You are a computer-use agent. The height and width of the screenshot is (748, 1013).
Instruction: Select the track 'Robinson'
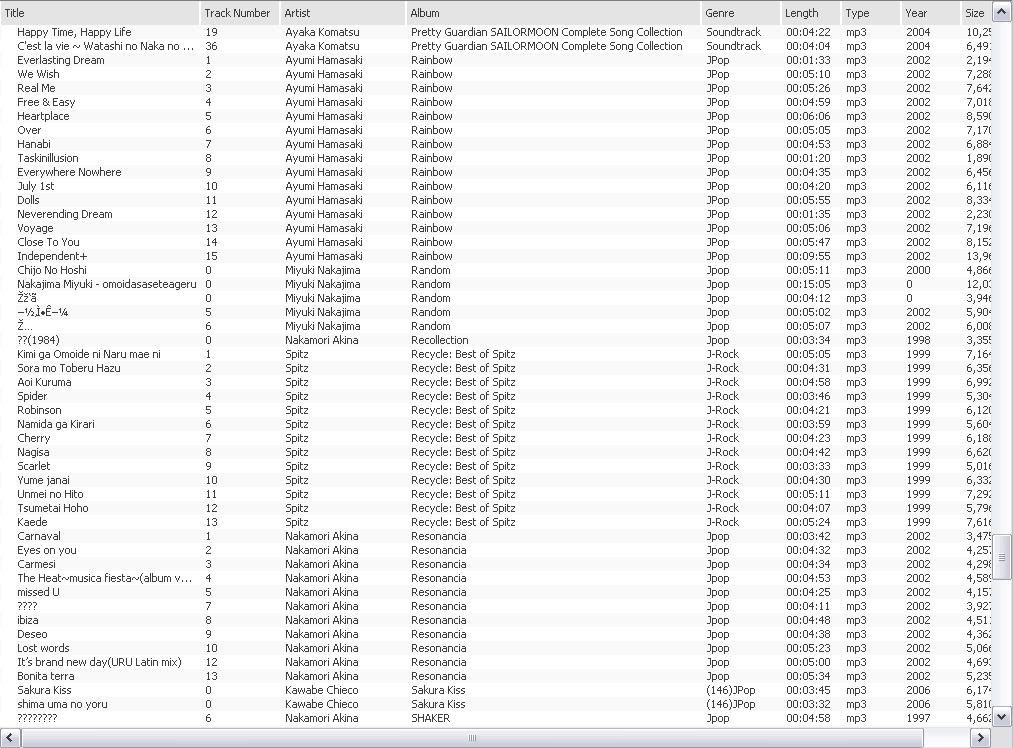tap(39, 410)
